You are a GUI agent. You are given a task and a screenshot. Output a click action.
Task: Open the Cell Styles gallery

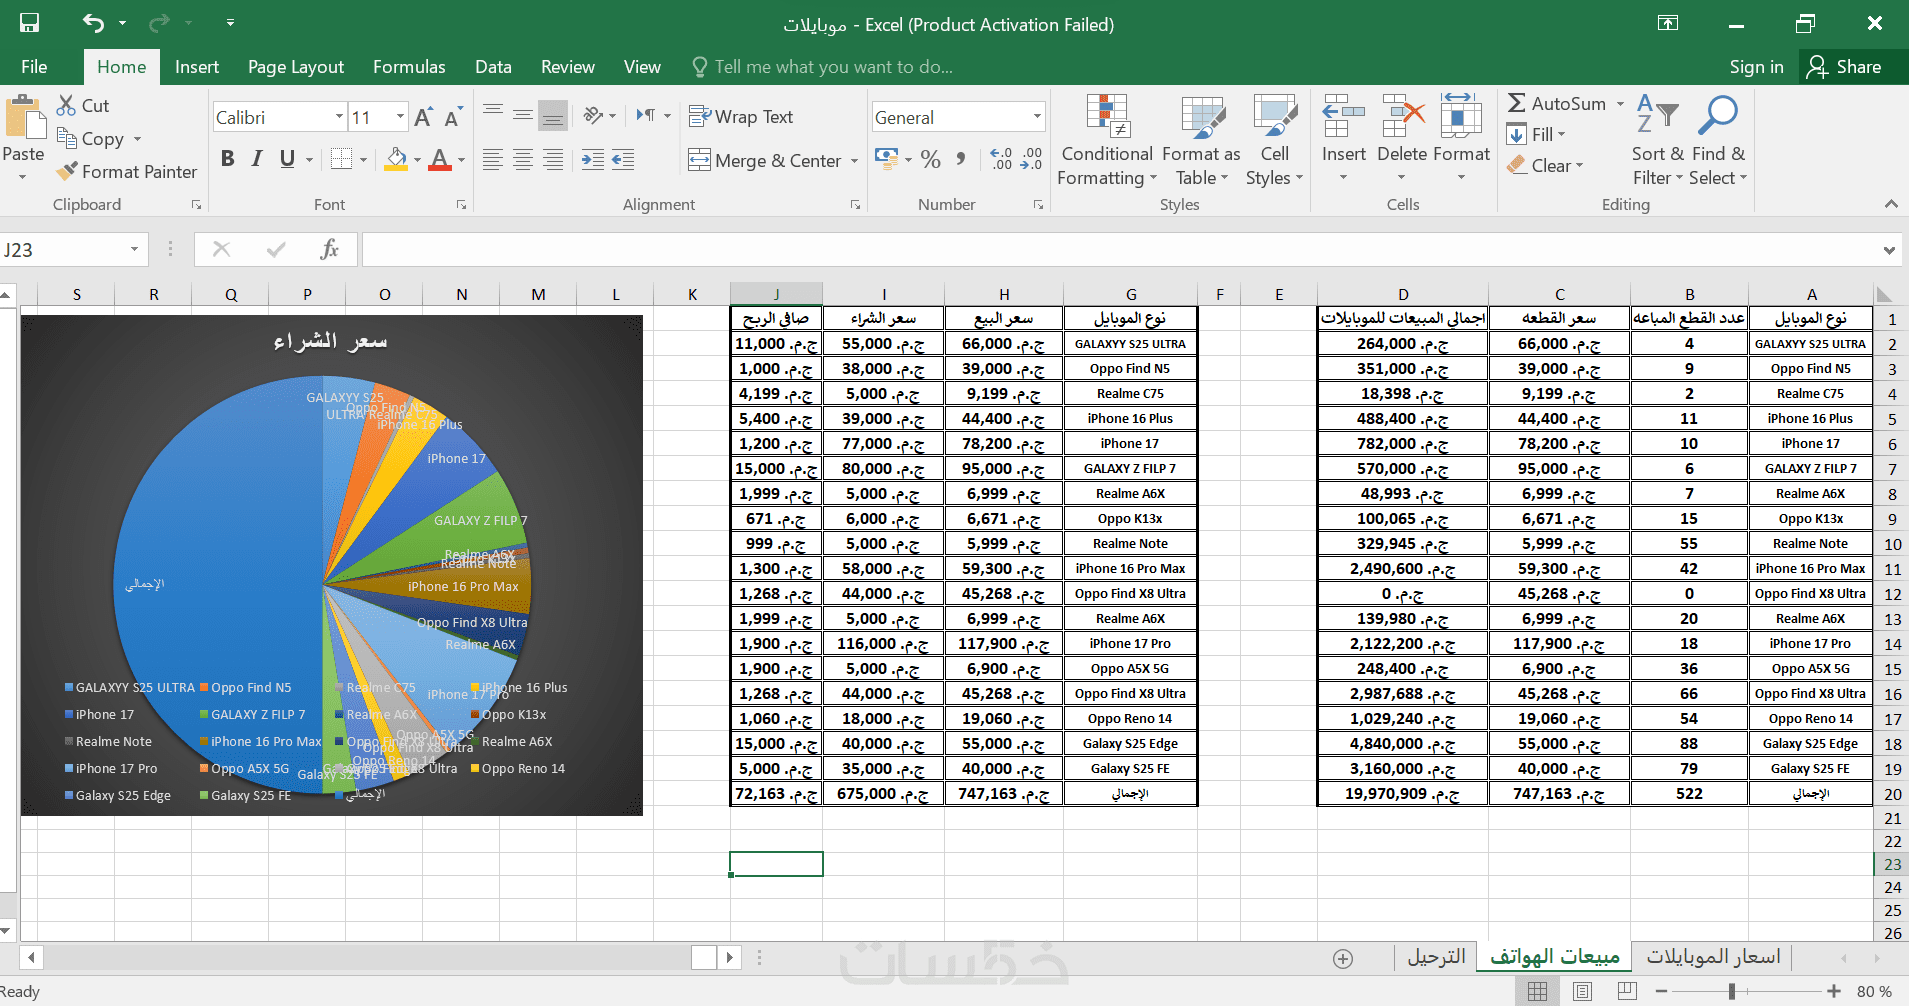(x=1275, y=140)
